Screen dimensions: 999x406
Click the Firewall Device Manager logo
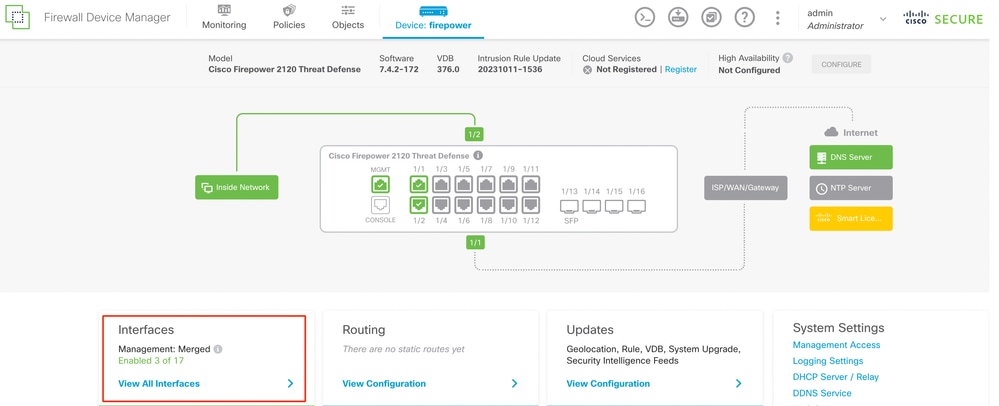pyautogui.click(x=18, y=18)
